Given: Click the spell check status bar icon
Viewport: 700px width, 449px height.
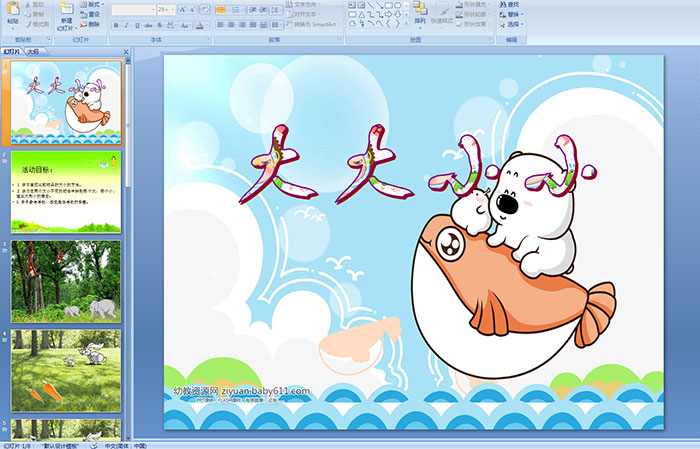Looking at the screenshot, I should (x=93, y=445).
